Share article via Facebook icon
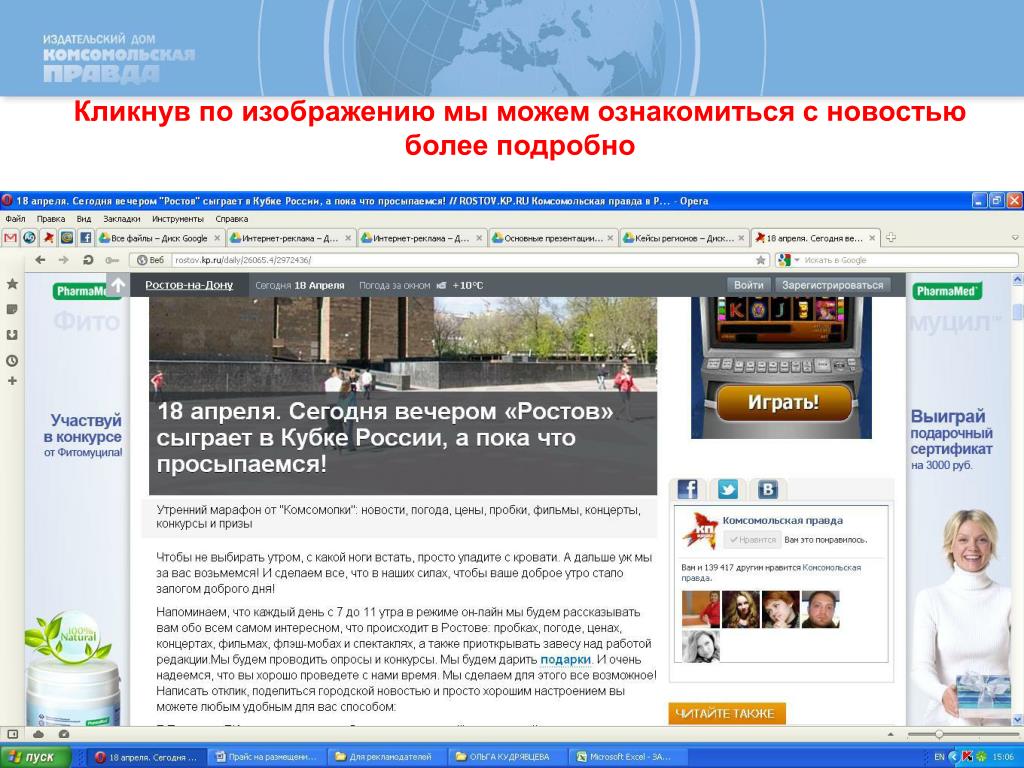The width and height of the screenshot is (1024, 768). pyautogui.click(x=686, y=488)
